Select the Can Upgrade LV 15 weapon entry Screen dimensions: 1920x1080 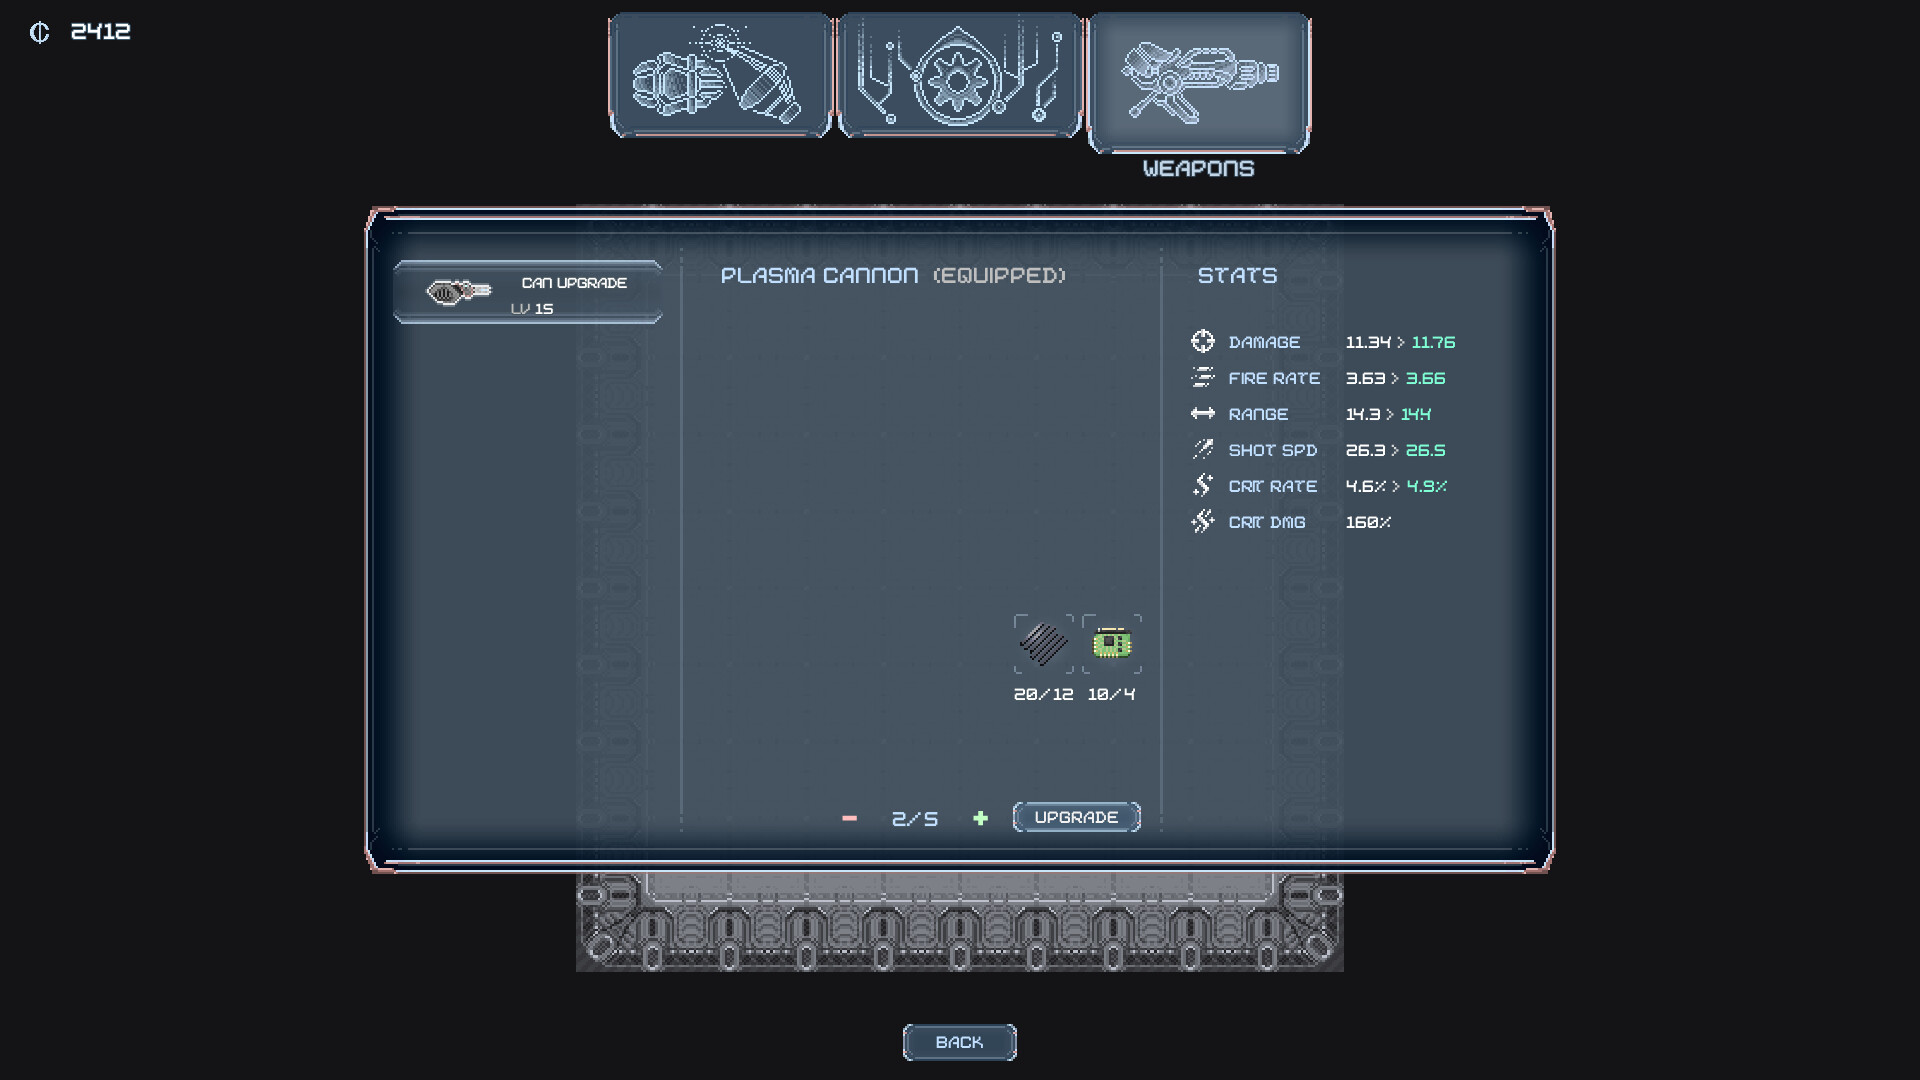[527, 292]
